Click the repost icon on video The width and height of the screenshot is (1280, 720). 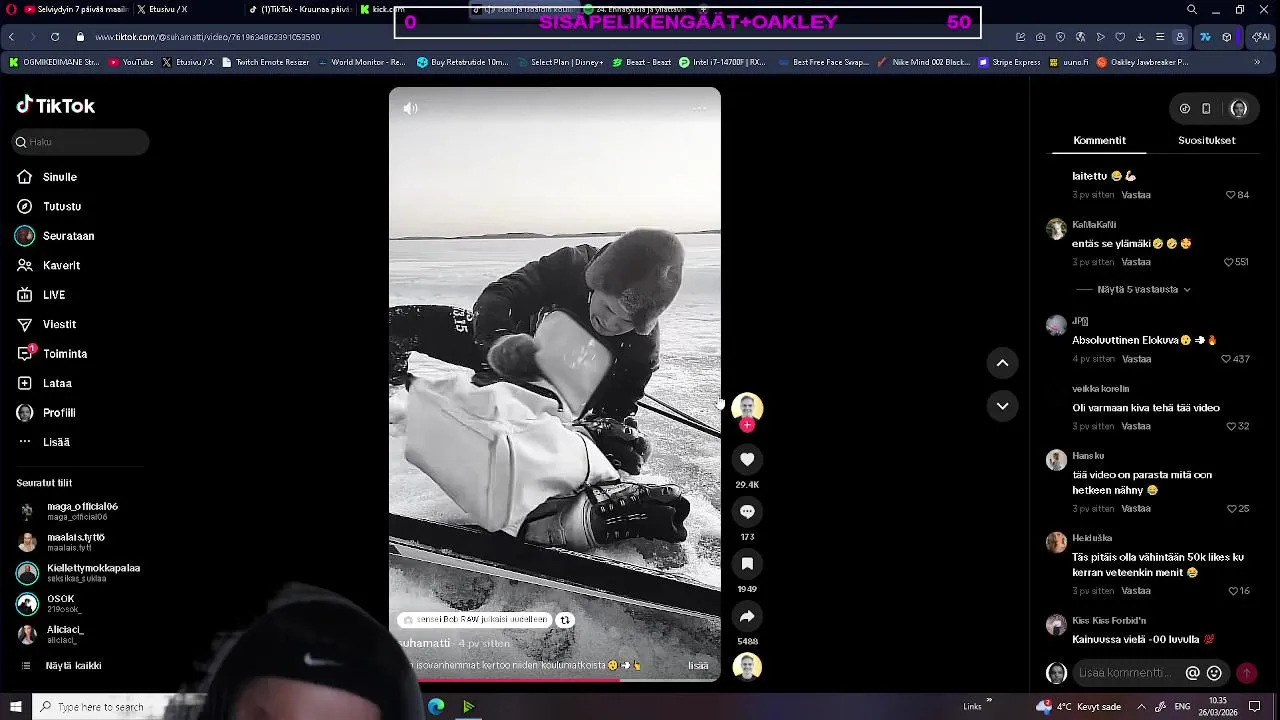tap(565, 620)
